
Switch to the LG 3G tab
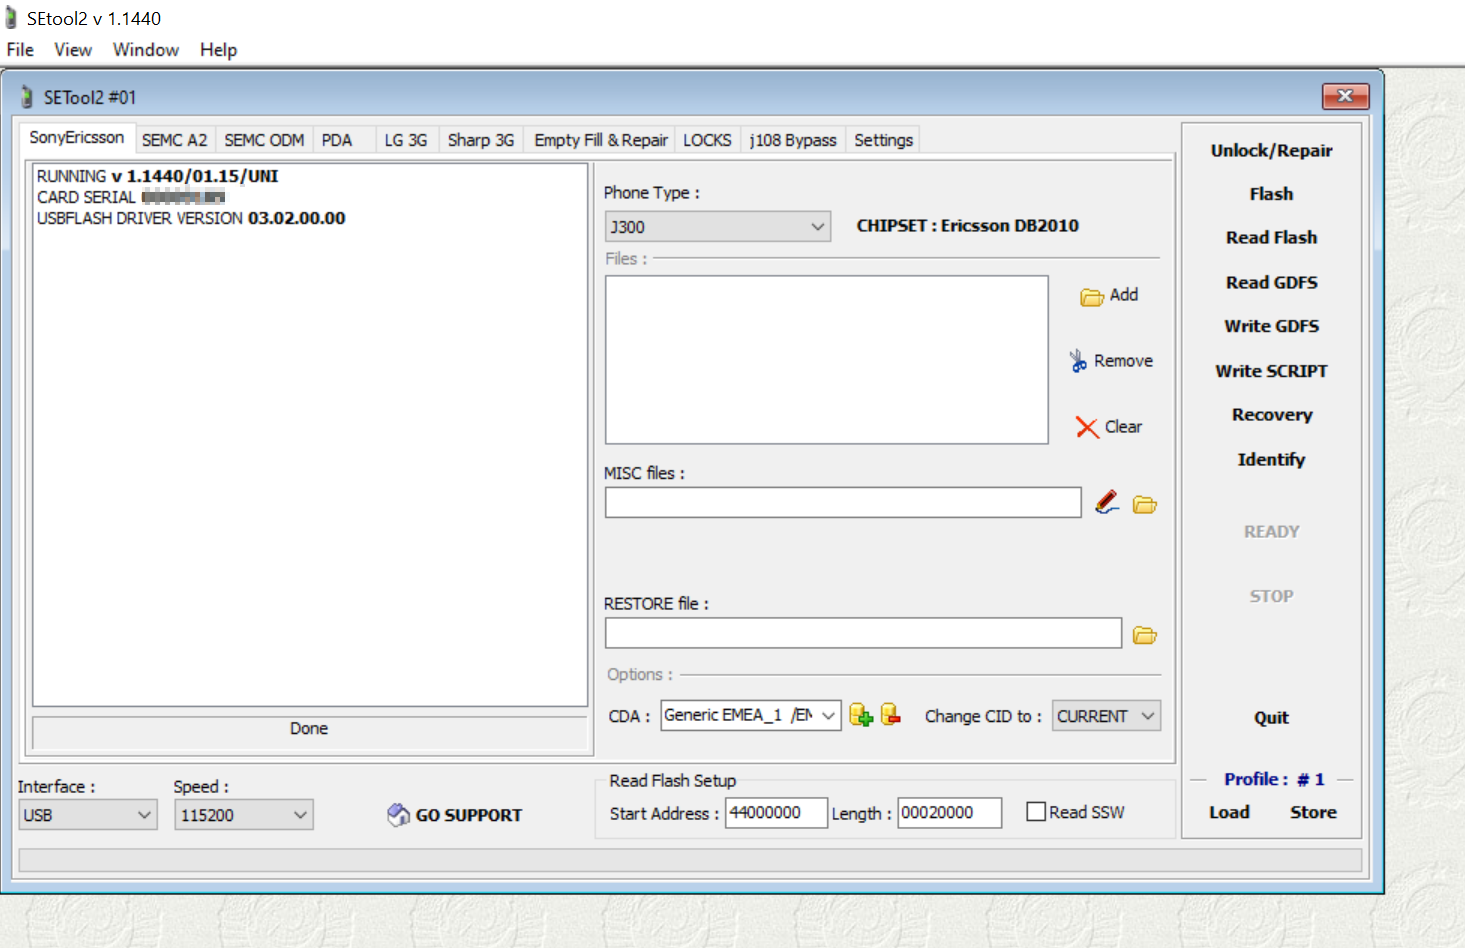pos(406,140)
